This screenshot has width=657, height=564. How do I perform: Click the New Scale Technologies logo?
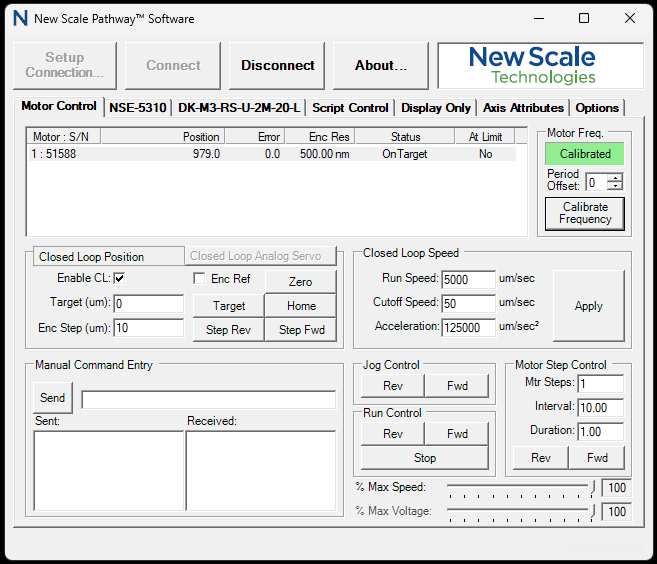pos(540,66)
